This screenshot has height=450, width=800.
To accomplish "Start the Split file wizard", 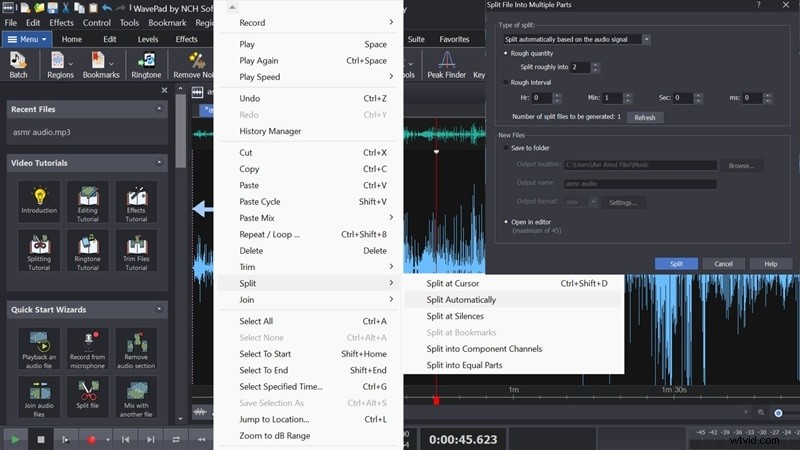I will pos(88,397).
